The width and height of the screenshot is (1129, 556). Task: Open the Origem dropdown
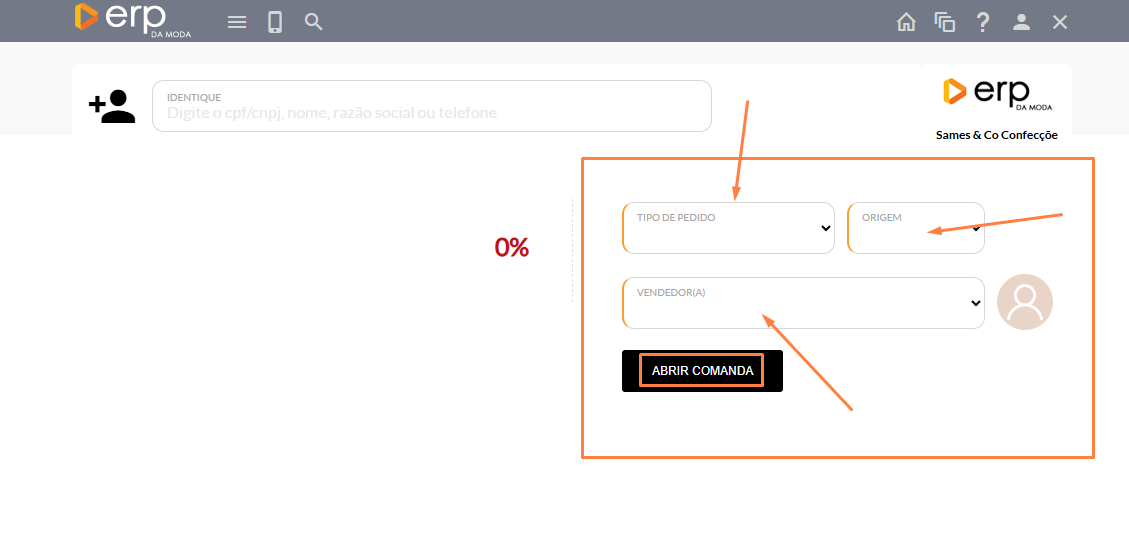coord(915,228)
